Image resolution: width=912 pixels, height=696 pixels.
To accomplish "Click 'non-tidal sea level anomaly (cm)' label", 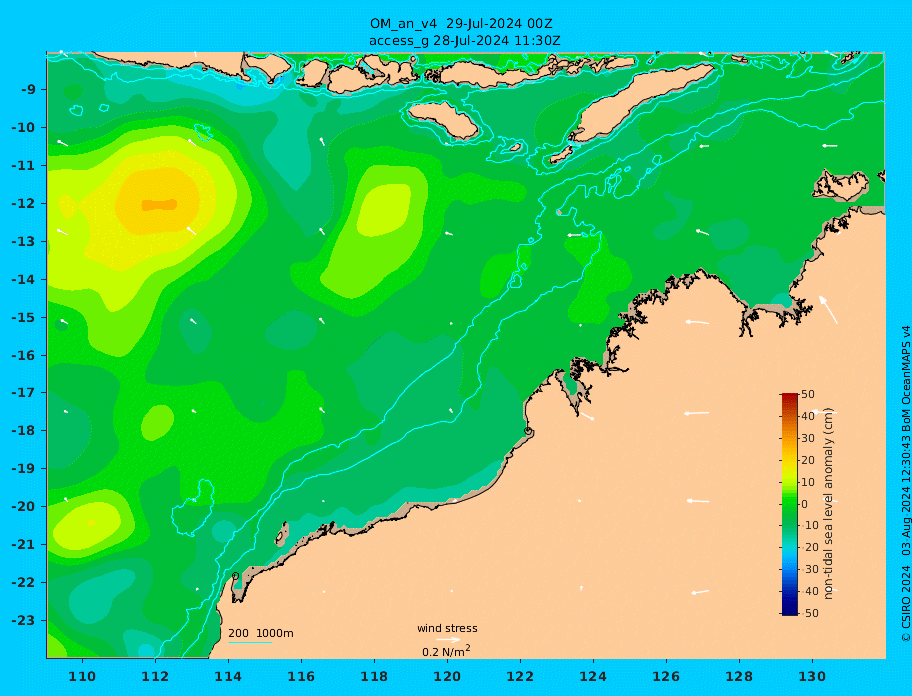I will click(x=829, y=504).
